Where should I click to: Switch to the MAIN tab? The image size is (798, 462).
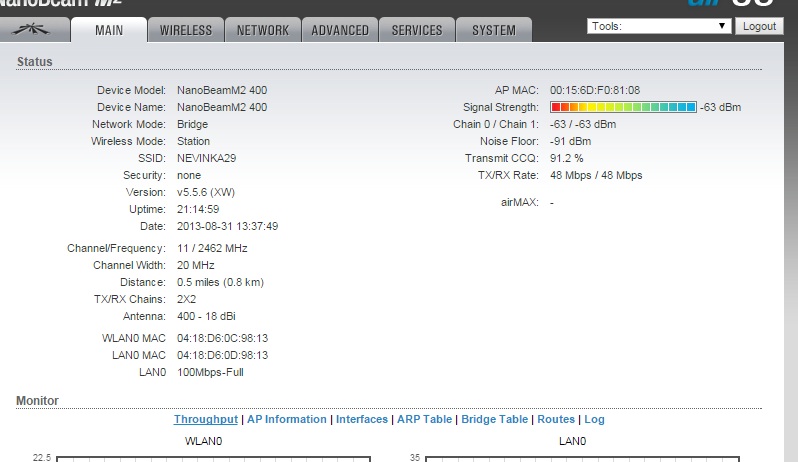[109, 30]
